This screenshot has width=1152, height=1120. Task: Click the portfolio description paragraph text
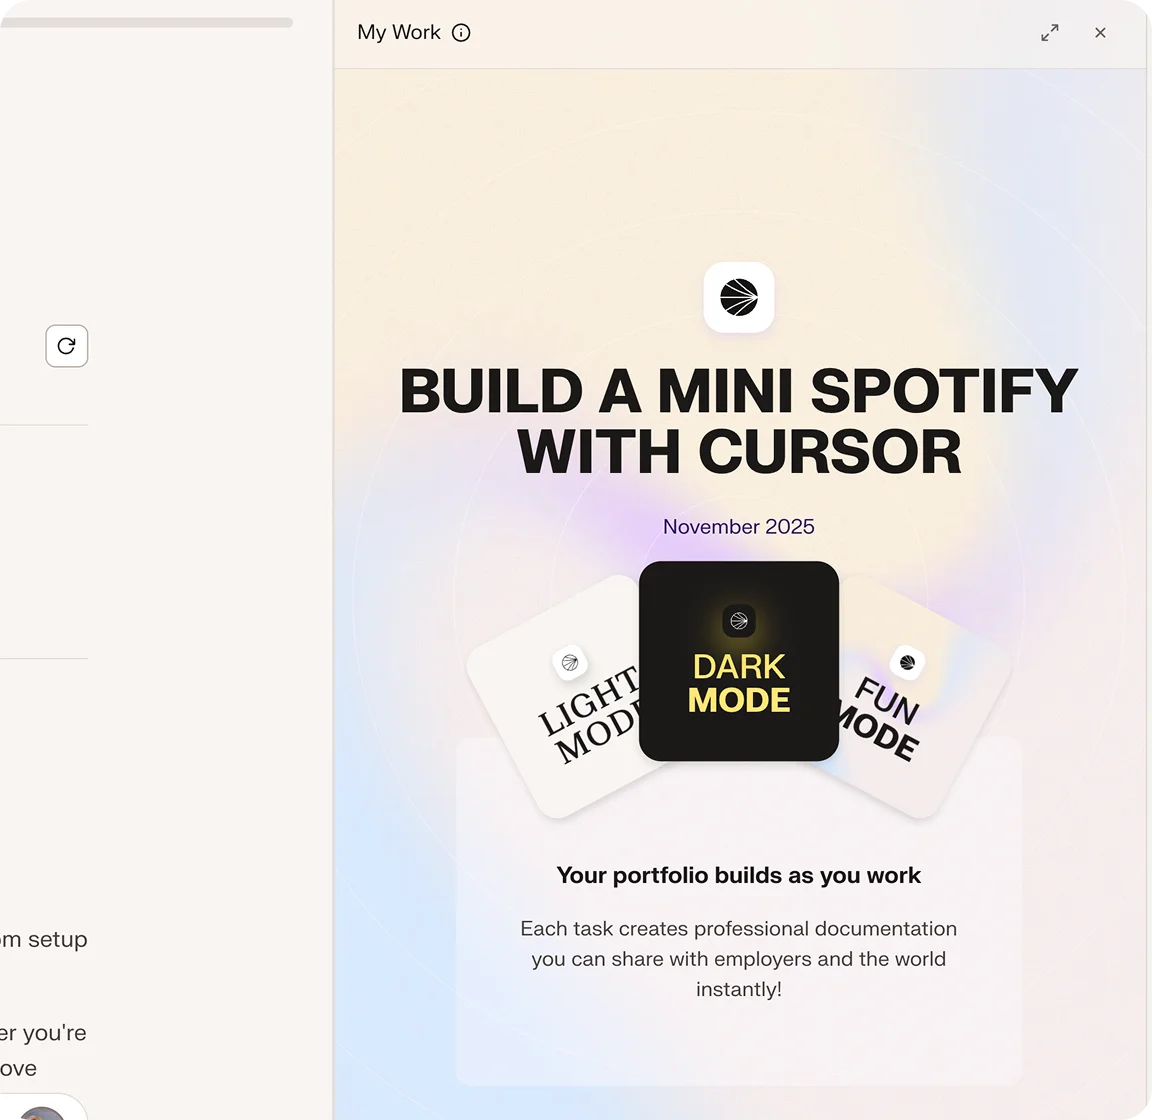click(x=738, y=959)
